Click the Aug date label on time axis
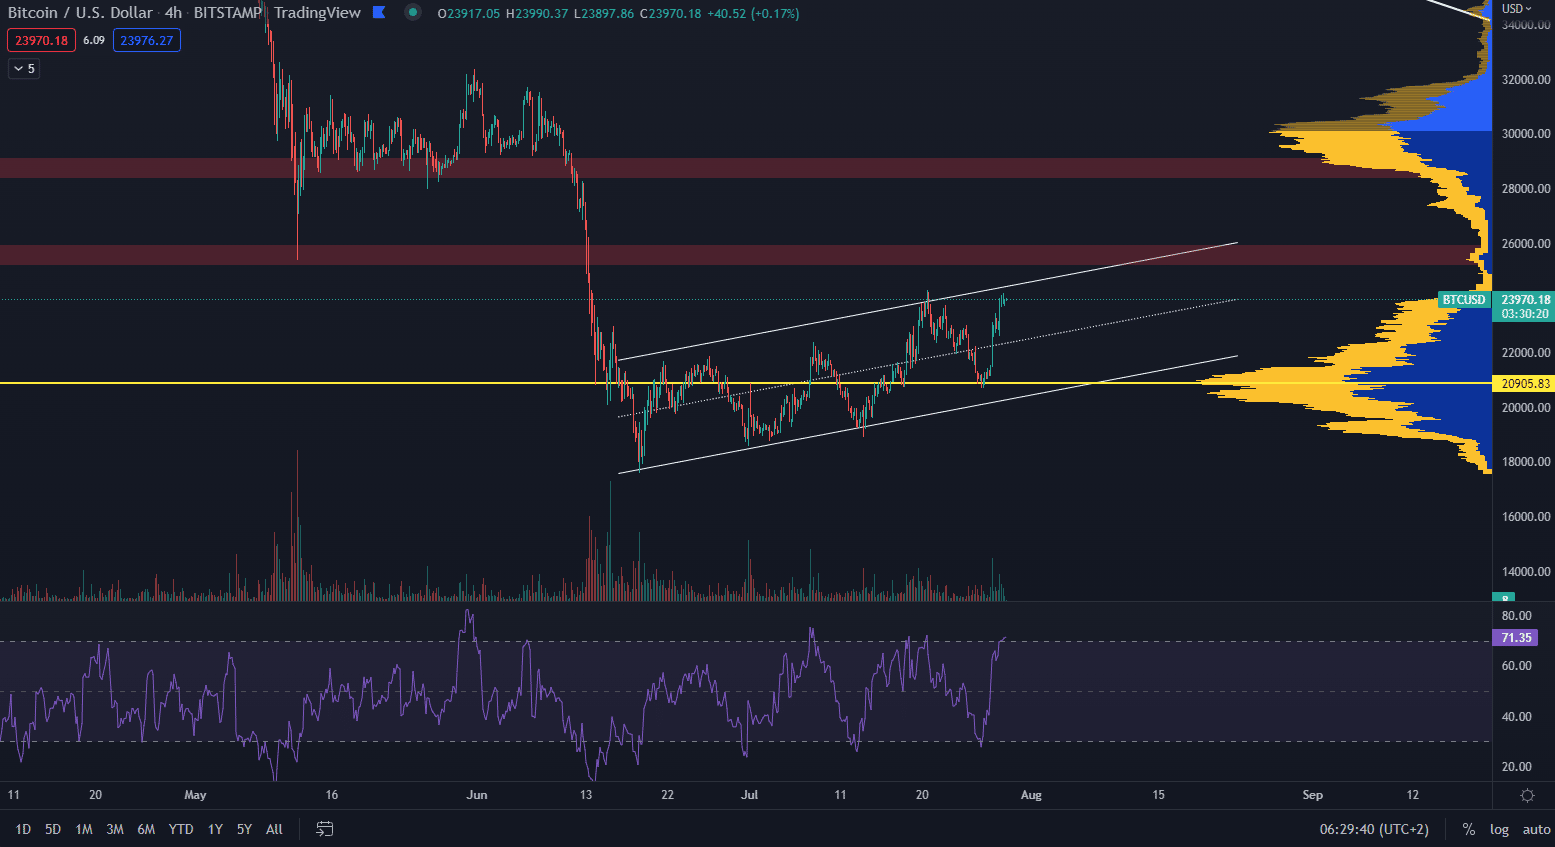Image resolution: width=1555 pixels, height=847 pixels. click(x=1031, y=795)
